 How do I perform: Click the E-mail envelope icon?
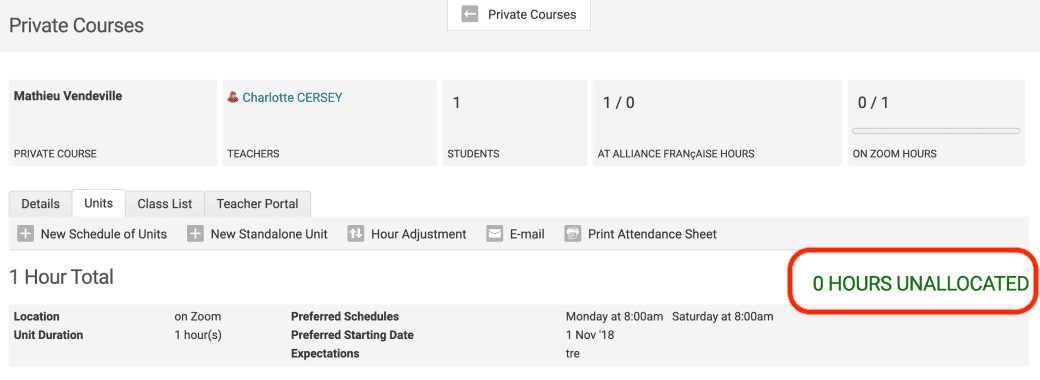(495, 234)
